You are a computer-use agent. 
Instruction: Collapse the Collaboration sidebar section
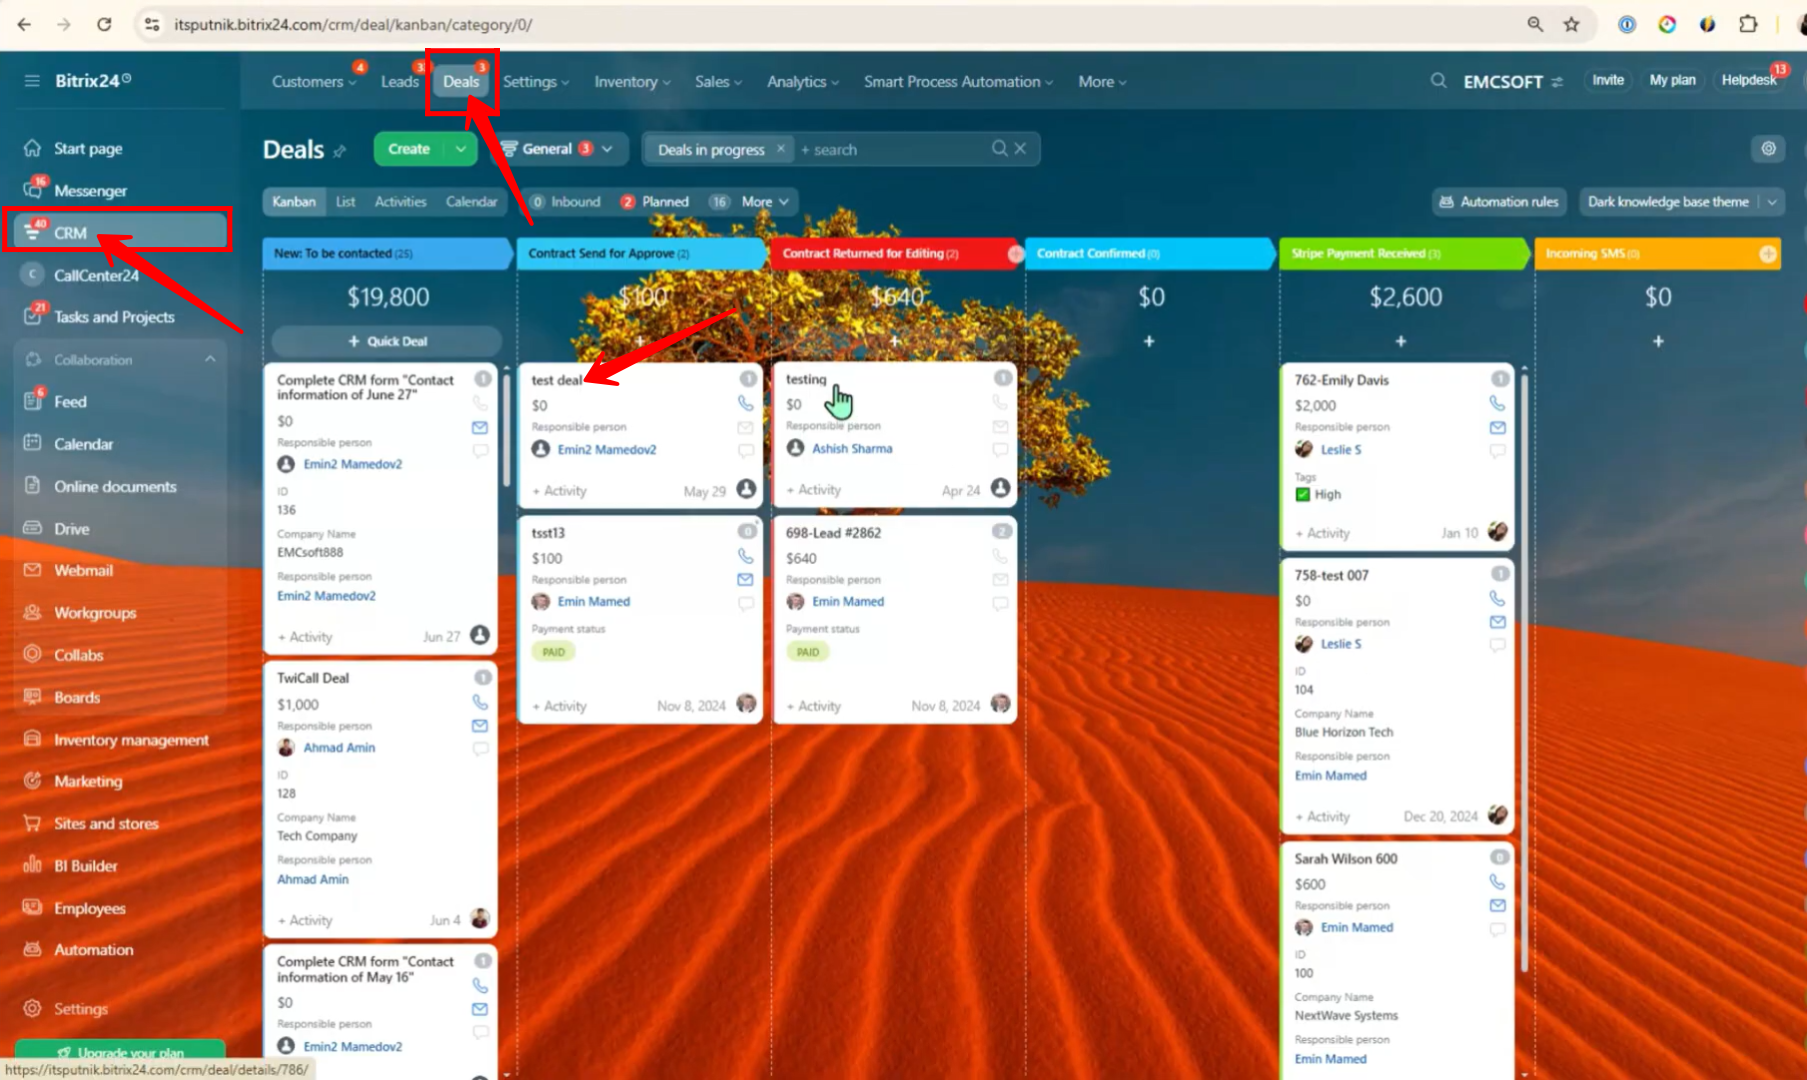(210, 360)
